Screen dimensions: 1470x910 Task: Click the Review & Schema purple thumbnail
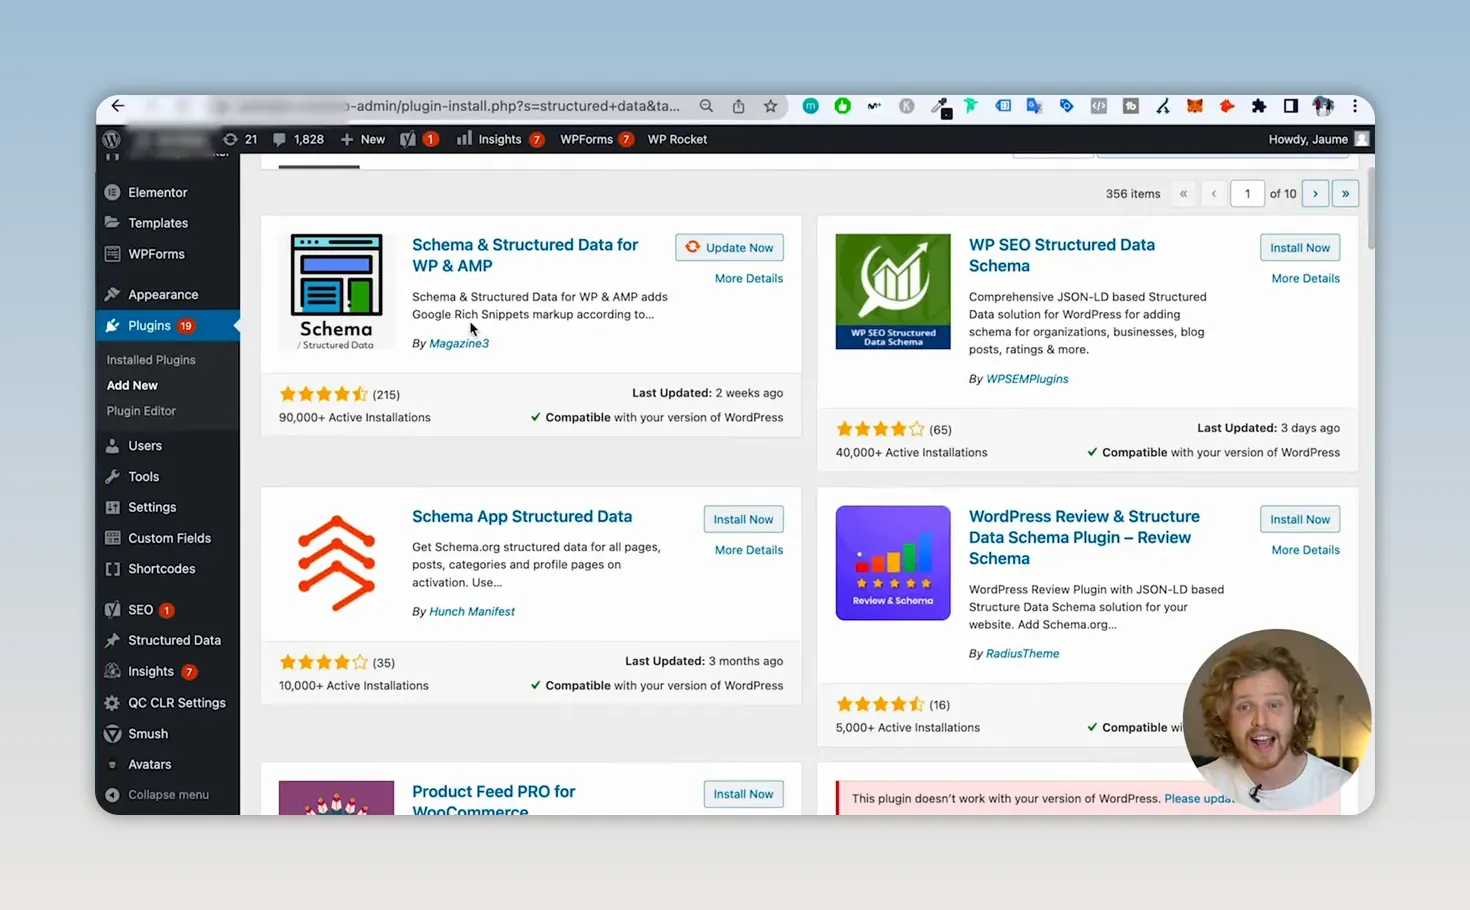click(893, 563)
